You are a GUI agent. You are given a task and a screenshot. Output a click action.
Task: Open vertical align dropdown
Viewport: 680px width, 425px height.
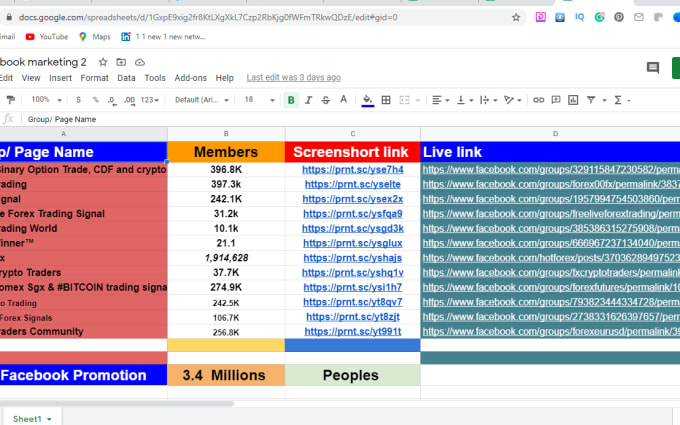pos(464,100)
